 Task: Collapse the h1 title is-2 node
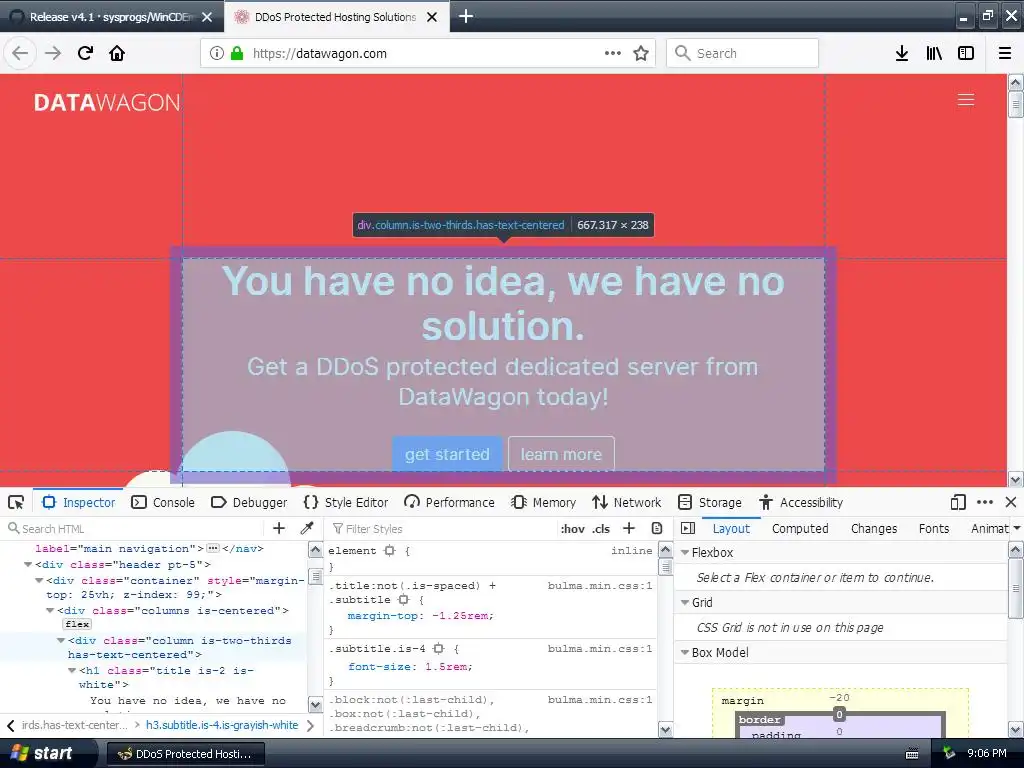[72, 670]
